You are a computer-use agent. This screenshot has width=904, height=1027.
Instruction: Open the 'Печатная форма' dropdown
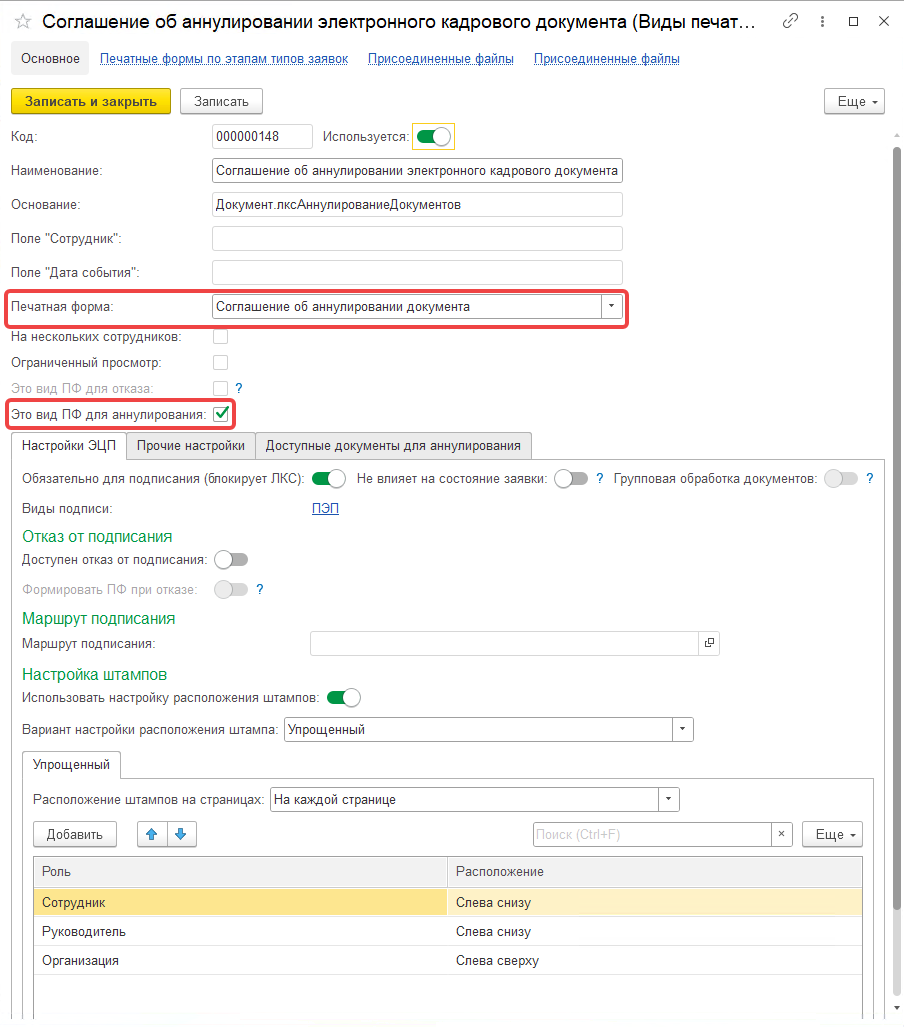(x=612, y=307)
